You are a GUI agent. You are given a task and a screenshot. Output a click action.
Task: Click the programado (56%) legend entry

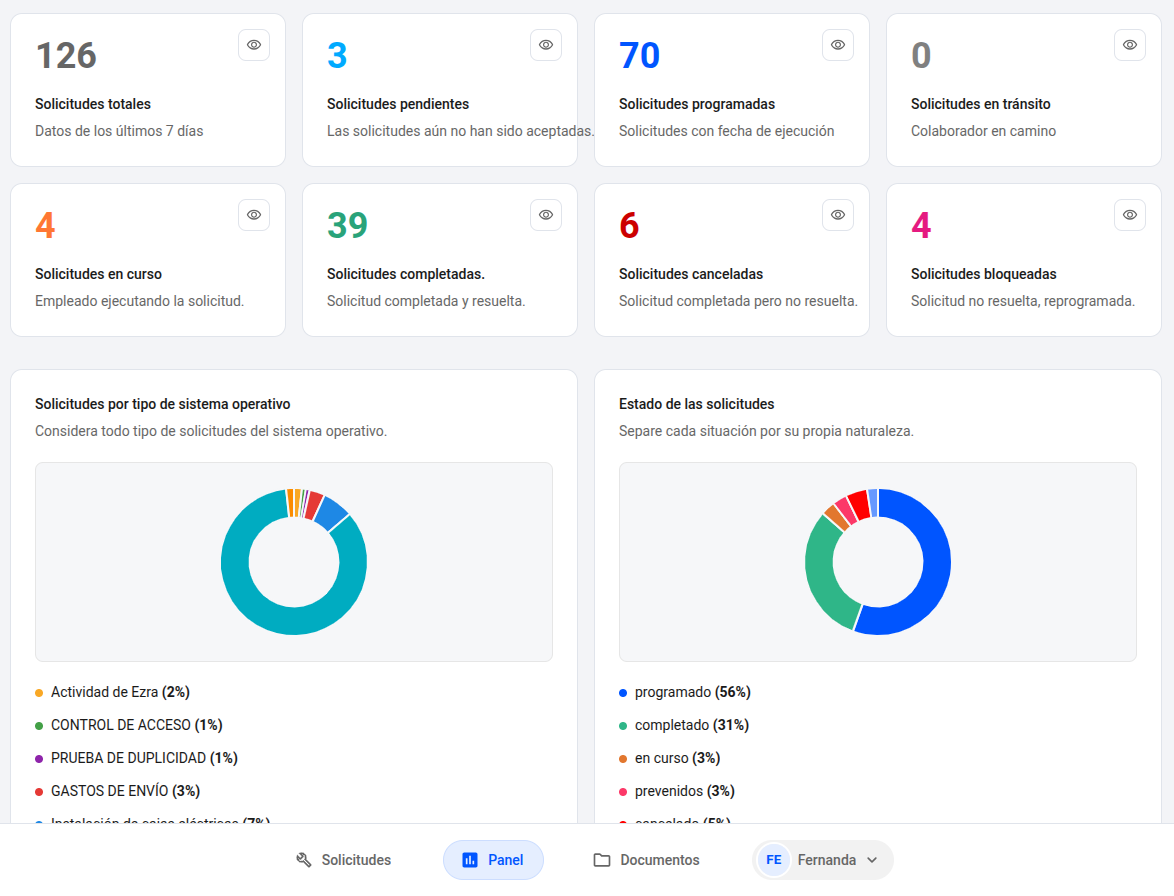point(685,692)
